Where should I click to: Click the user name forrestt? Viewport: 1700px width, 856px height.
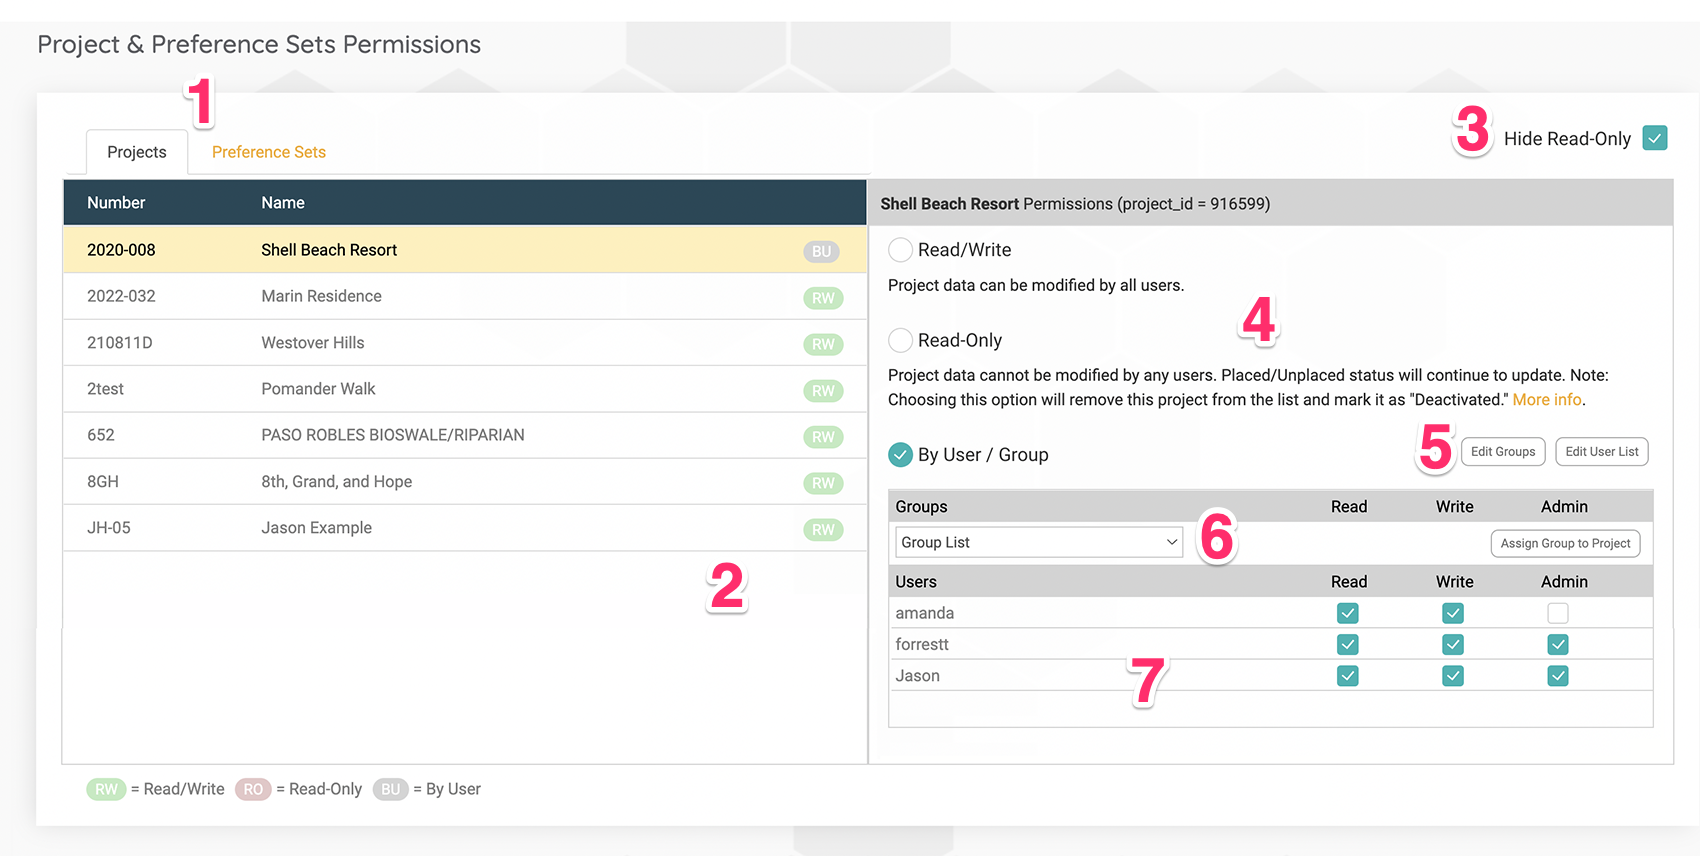[x=922, y=645]
